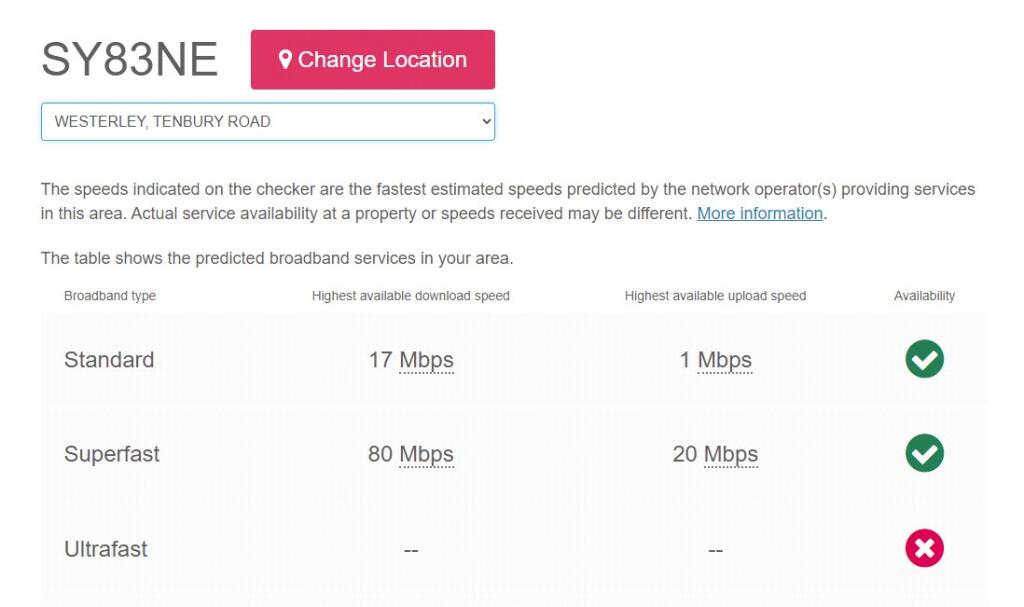Click Mbps abbreviation in Standard upload speed
1024x607 pixels.
click(724, 360)
